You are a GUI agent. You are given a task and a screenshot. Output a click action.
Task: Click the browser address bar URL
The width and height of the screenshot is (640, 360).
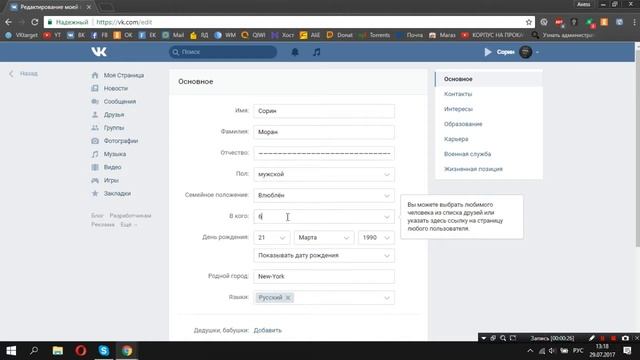pyautogui.click(x=124, y=22)
